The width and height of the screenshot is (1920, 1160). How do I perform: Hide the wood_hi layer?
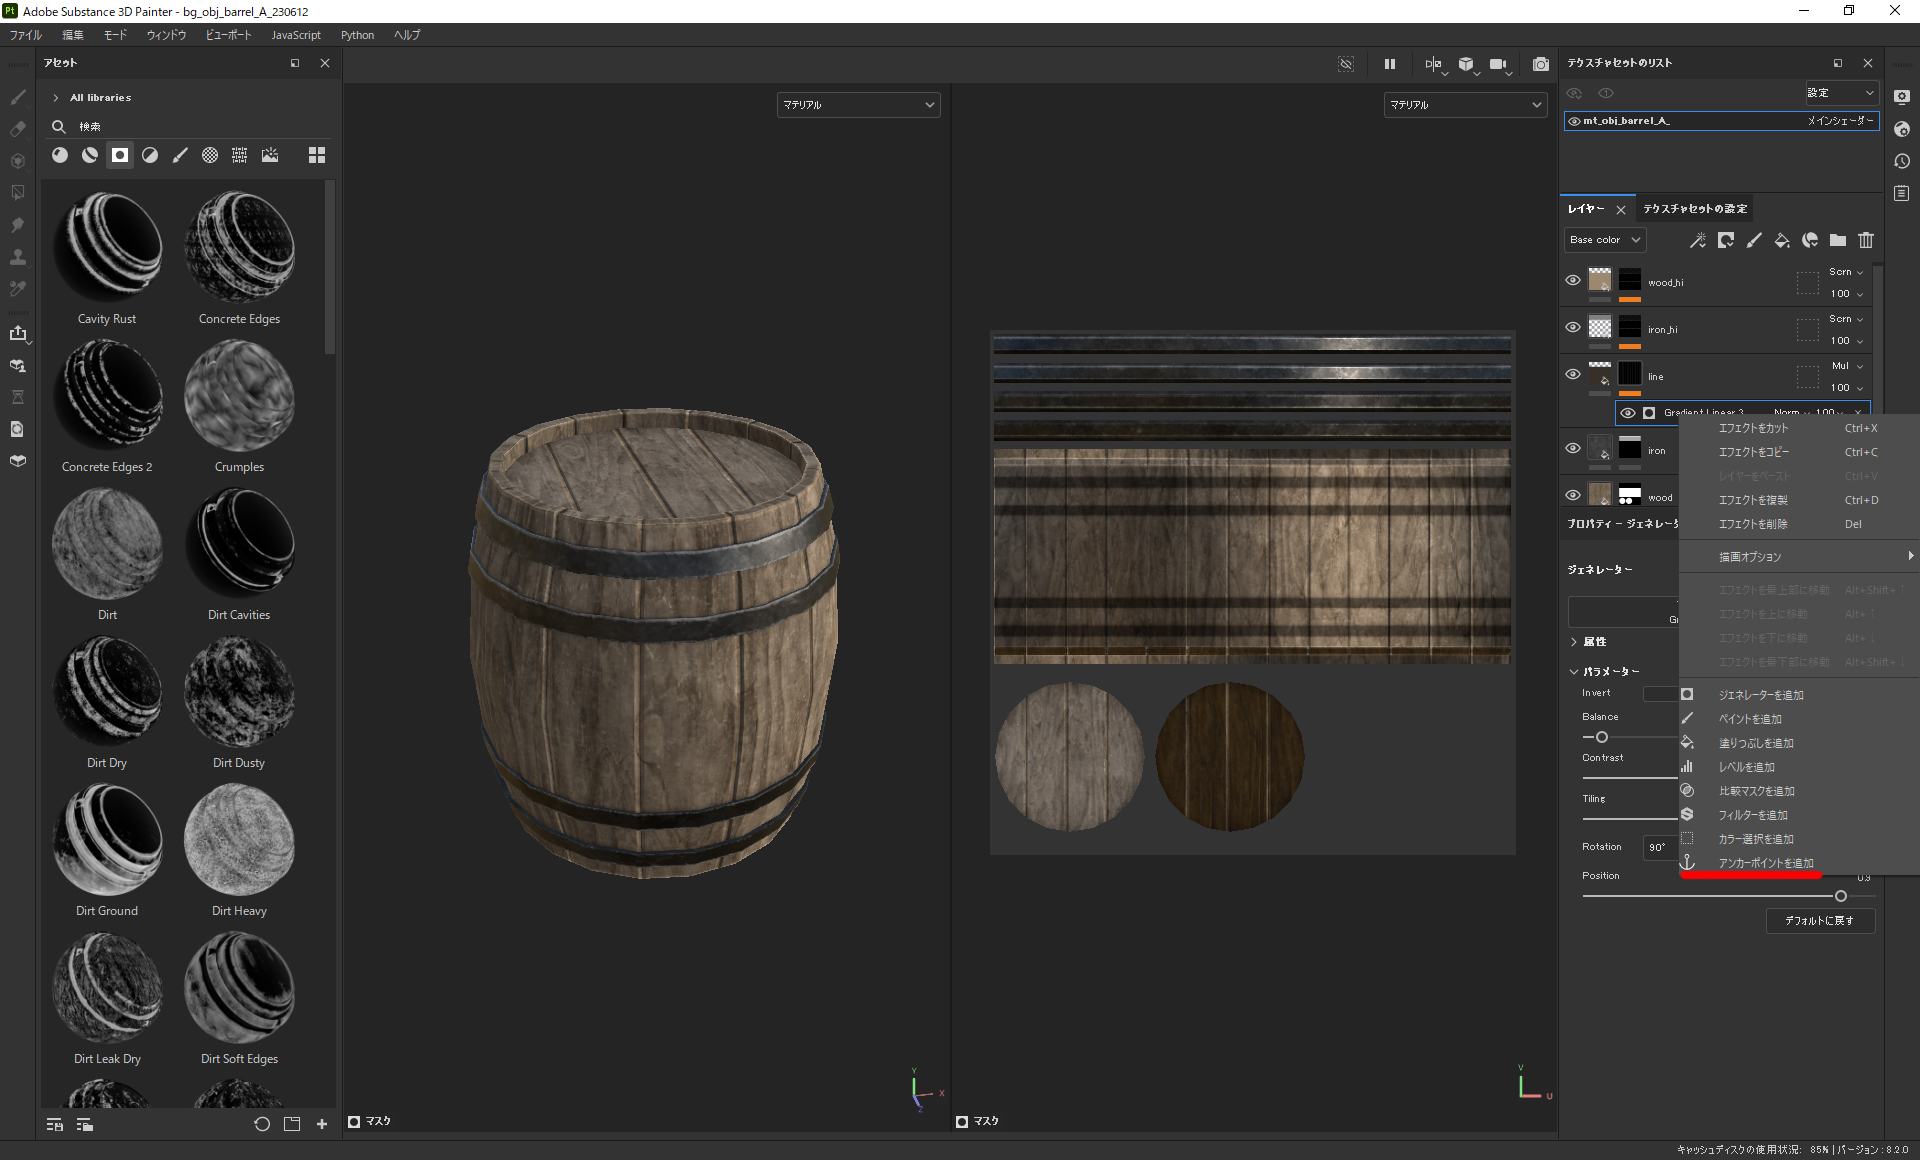pyautogui.click(x=1573, y=280)
